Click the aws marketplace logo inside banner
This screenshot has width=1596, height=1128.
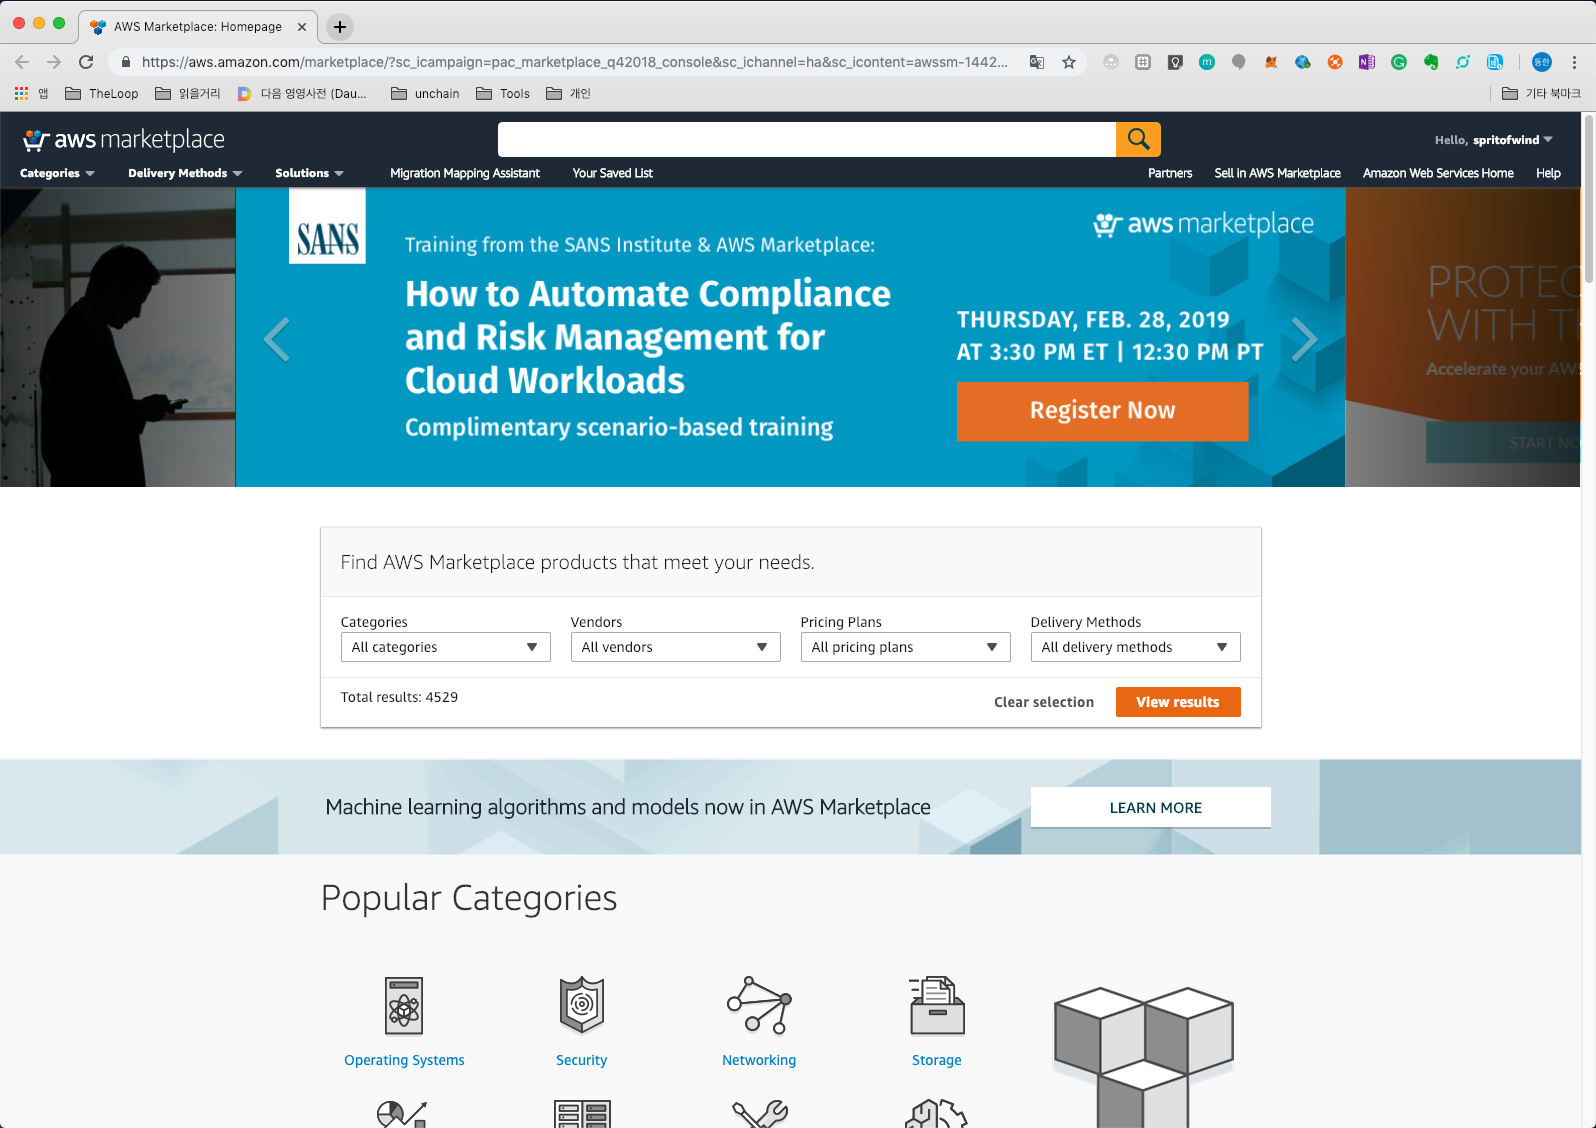[x=1203, y=224]
